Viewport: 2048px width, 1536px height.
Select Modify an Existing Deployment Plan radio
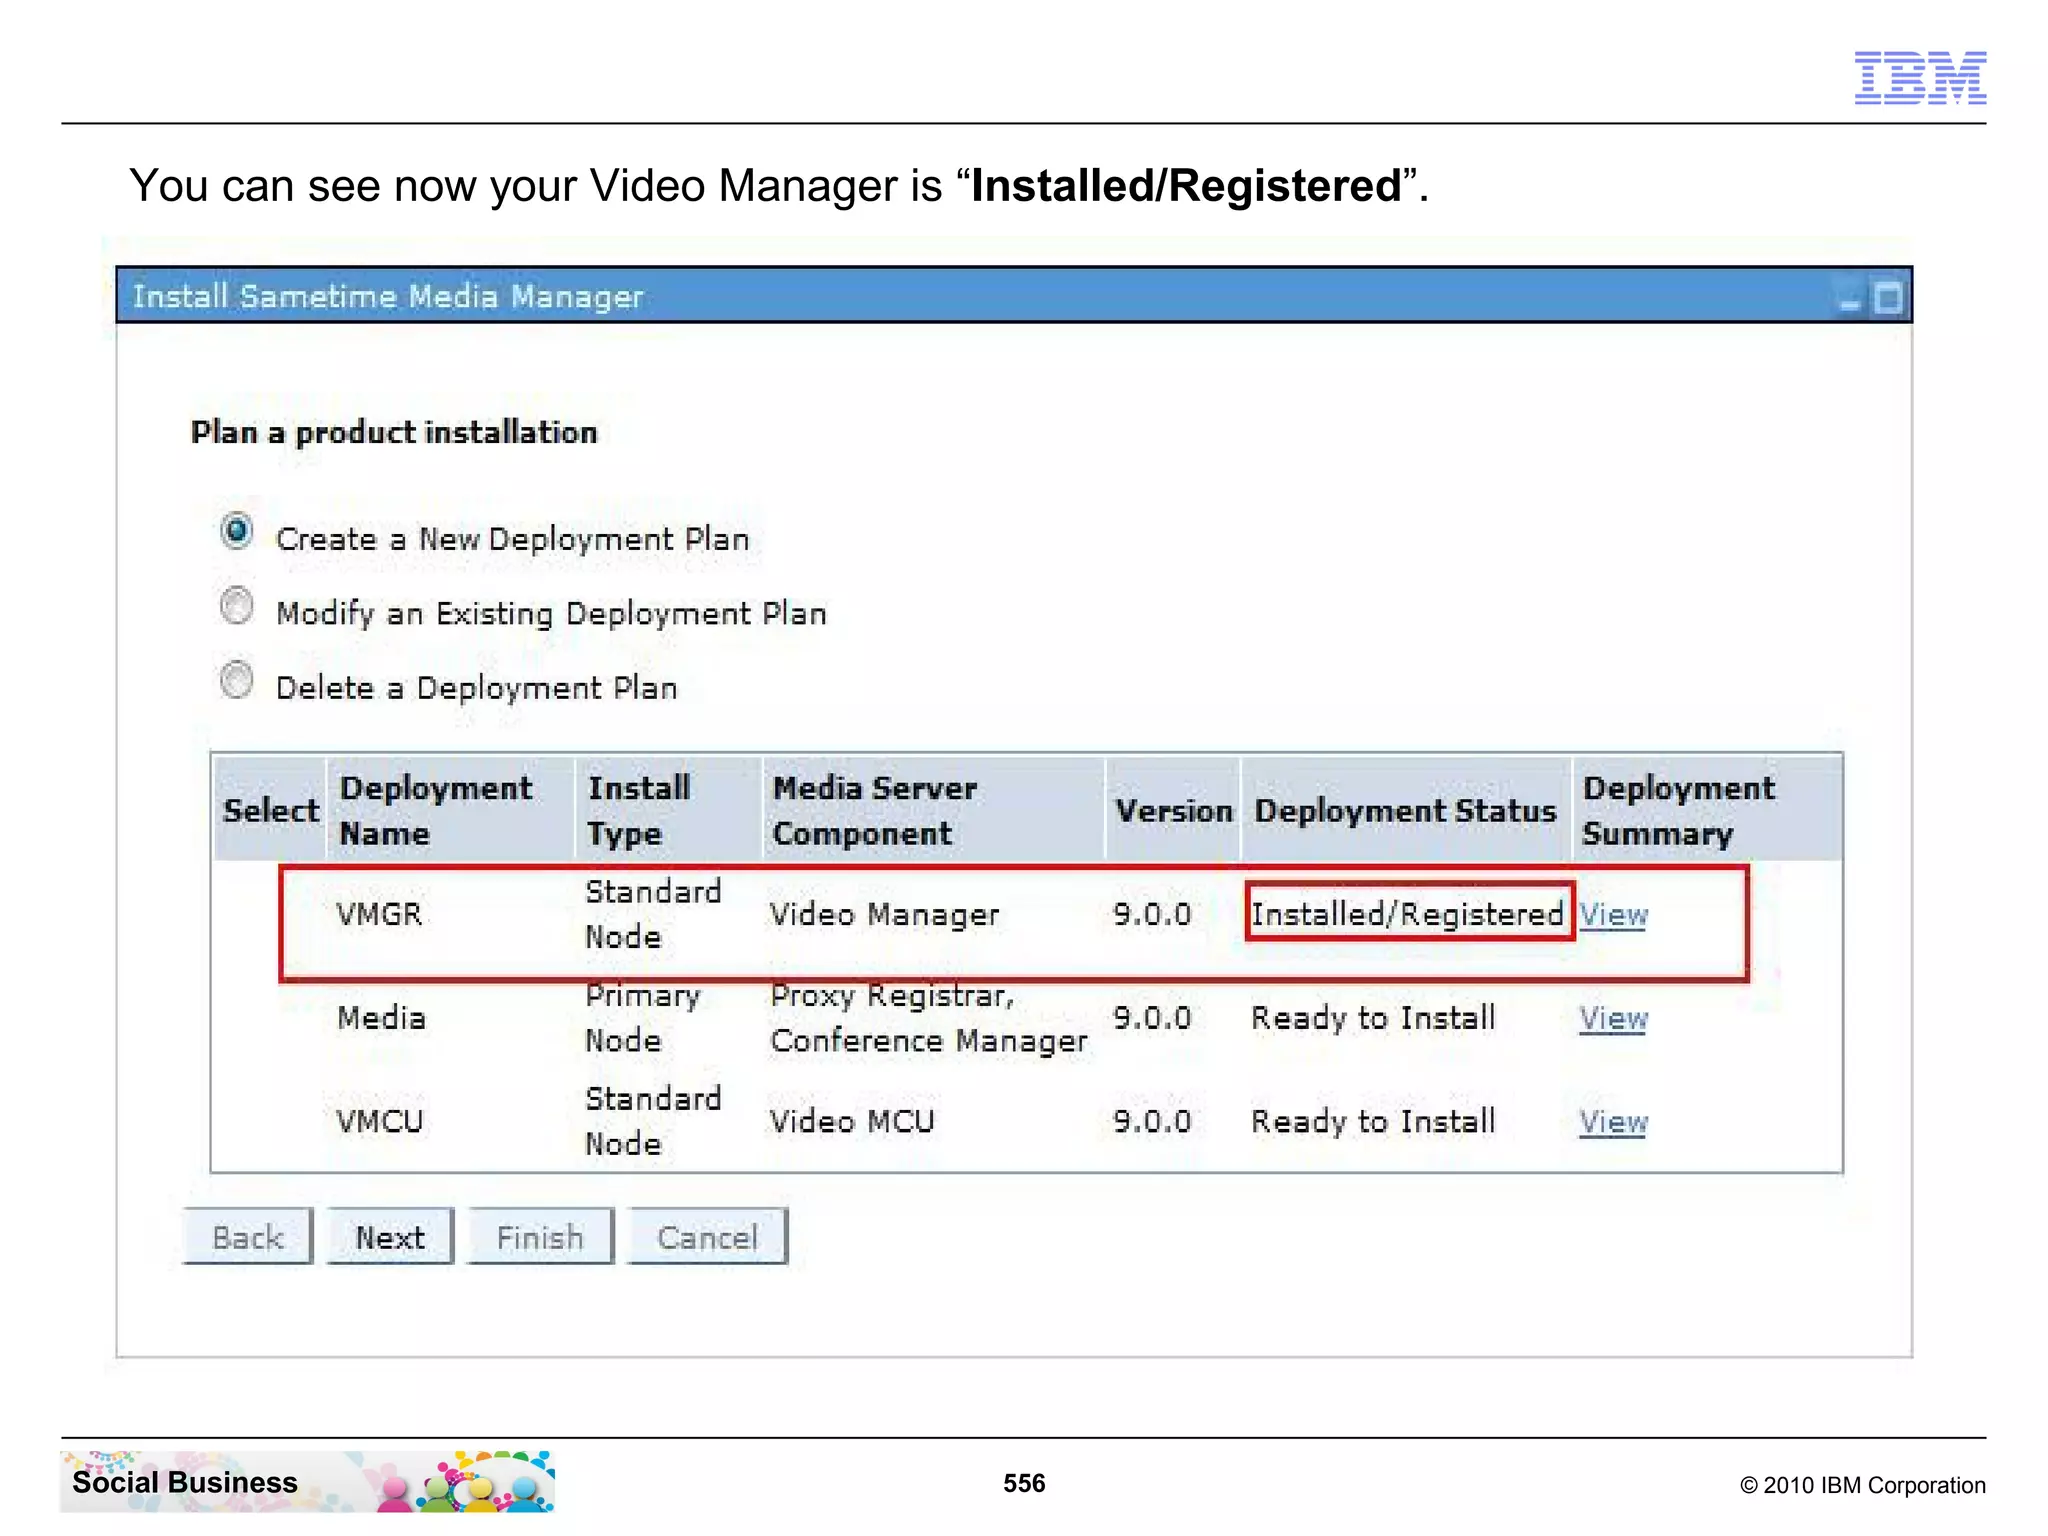pos(237,606)
